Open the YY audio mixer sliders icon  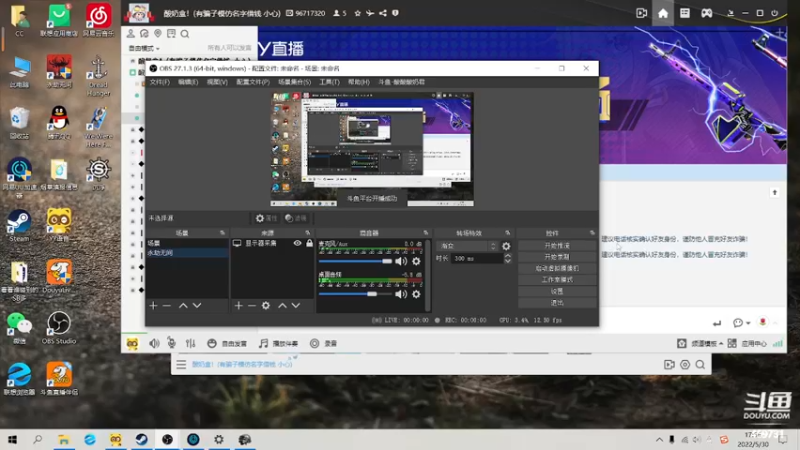point(190,343)
